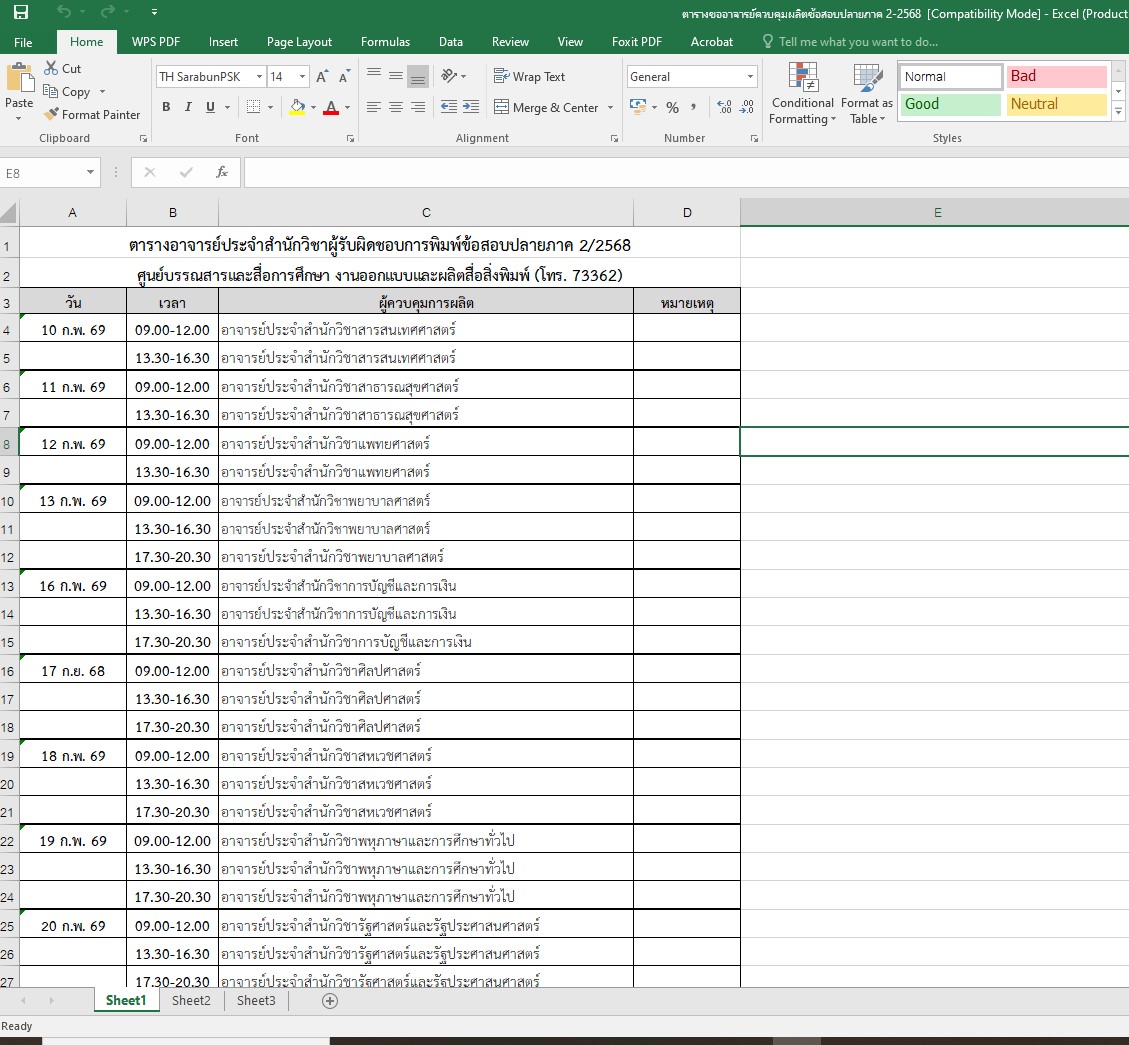
Task: Toggle Bold formatting
Action: click(x=166, y=107)
